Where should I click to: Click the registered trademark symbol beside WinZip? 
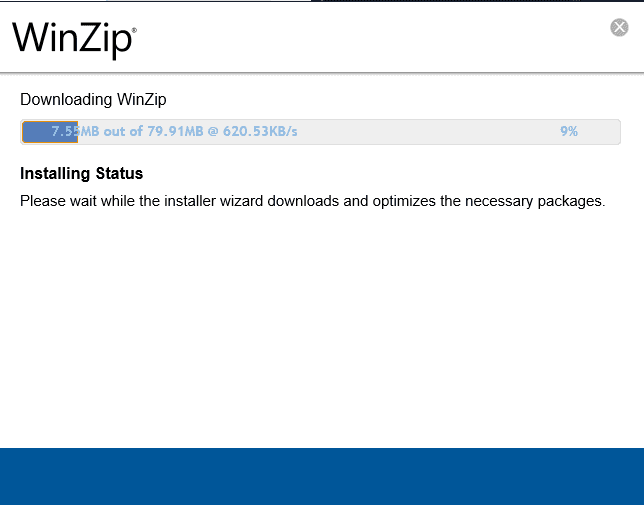pyautogui.click(x=134, y=30)
